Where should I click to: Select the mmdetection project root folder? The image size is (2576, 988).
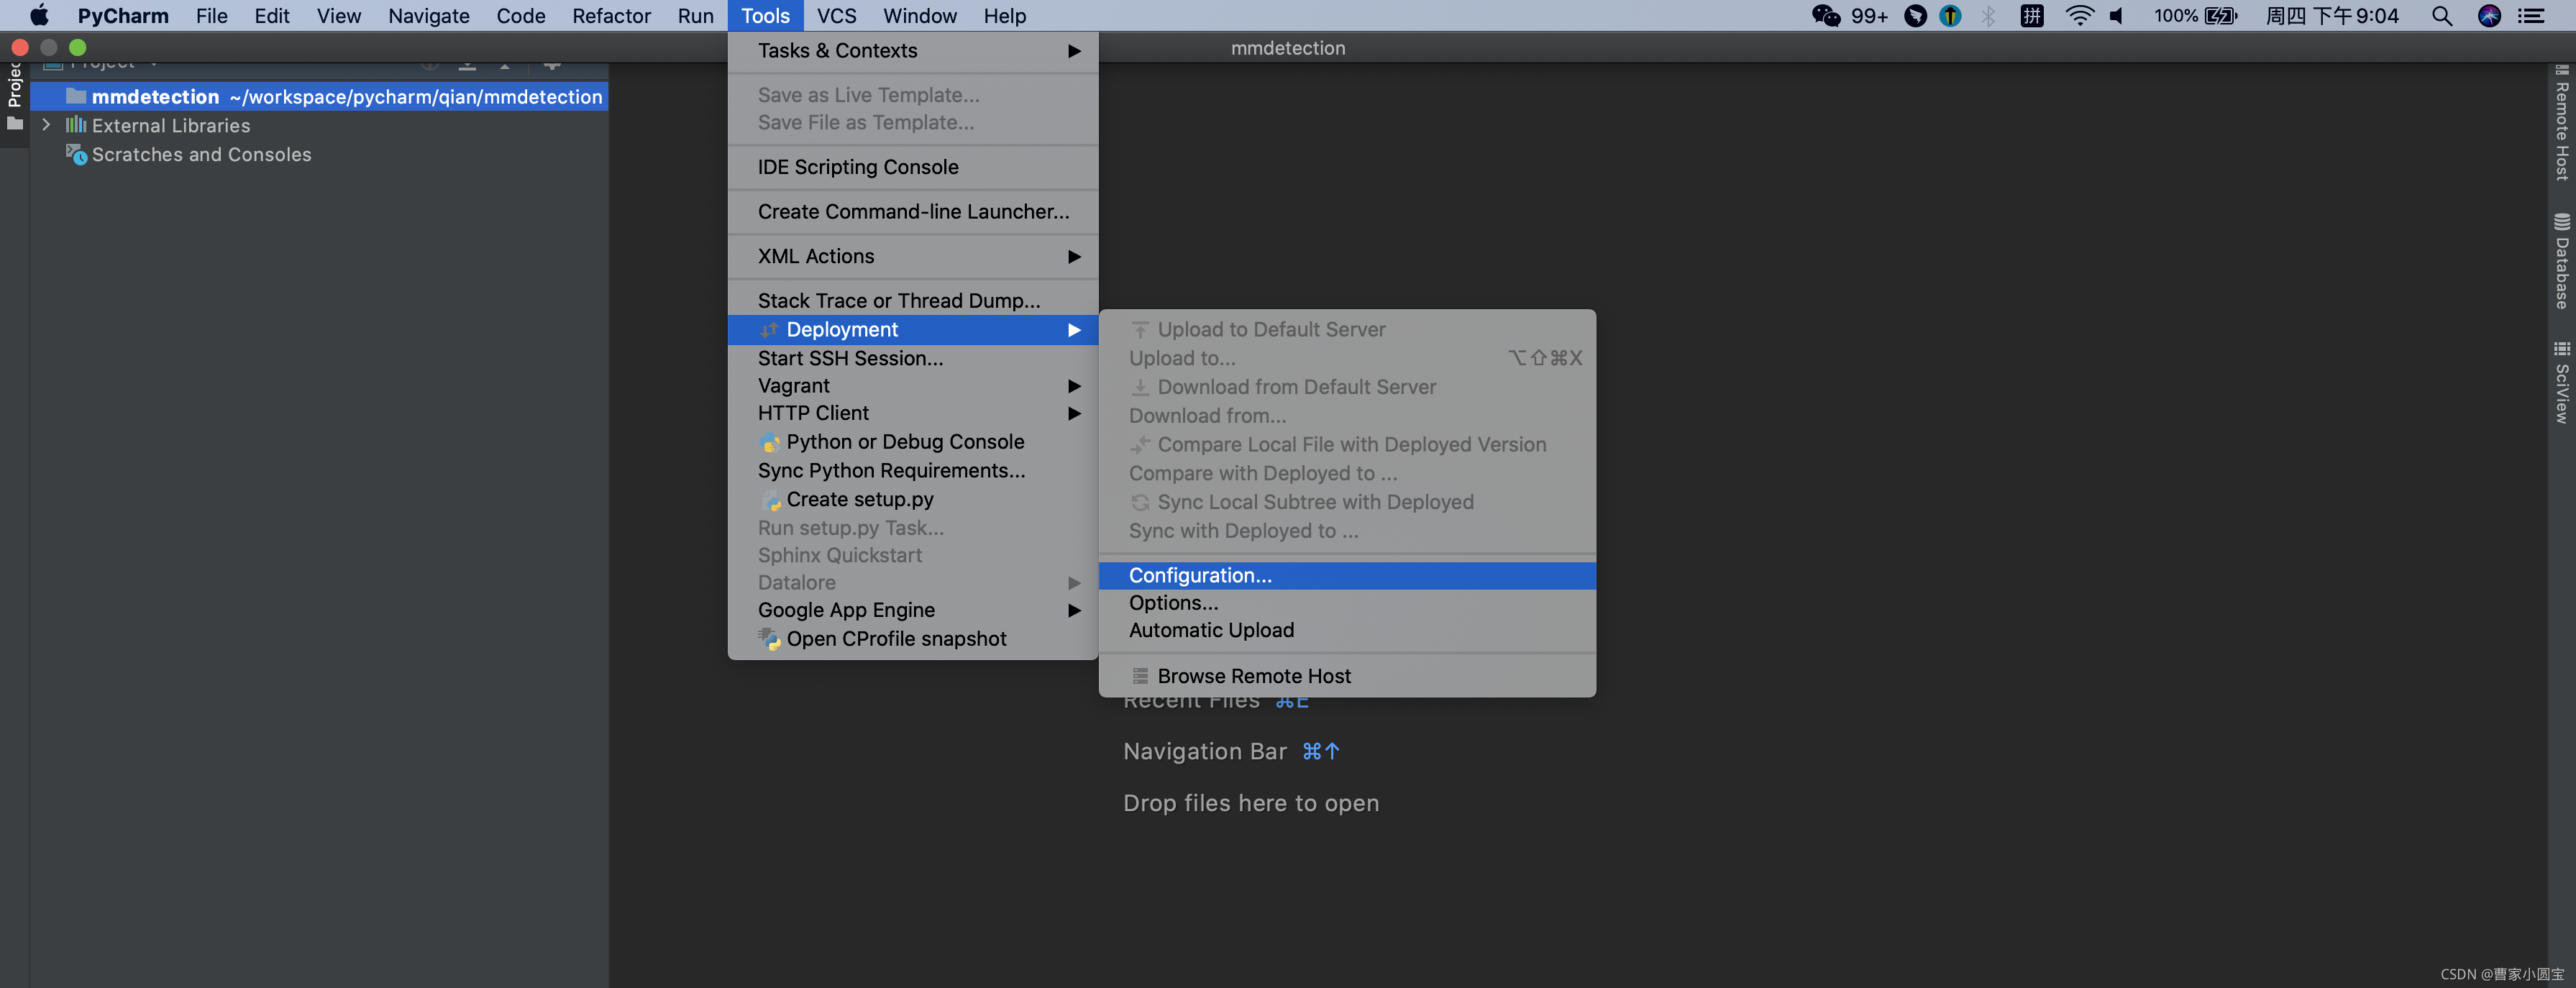tap(155, 97)
